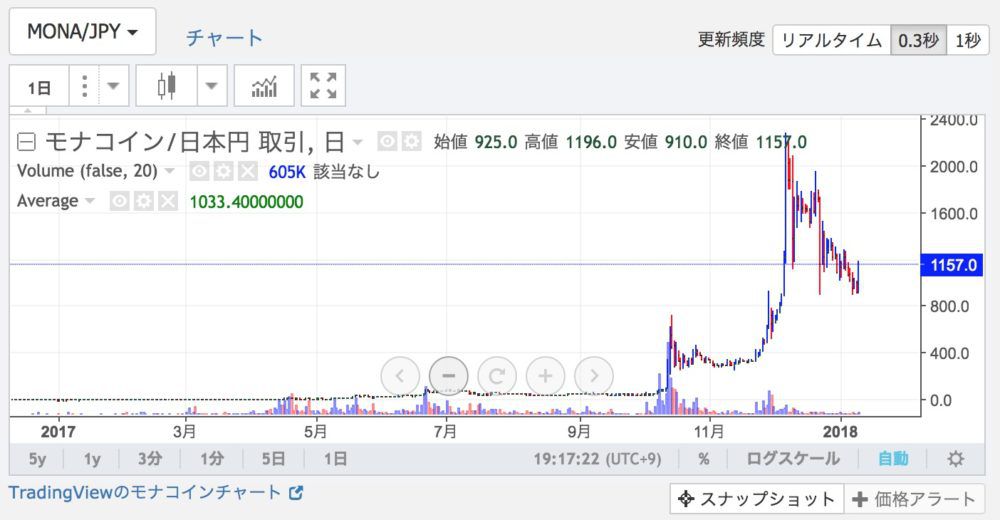Image resolution: width=1000 pixels, height=520 pixels.
Task: Switch to the チャート tab
Action: 224,38
